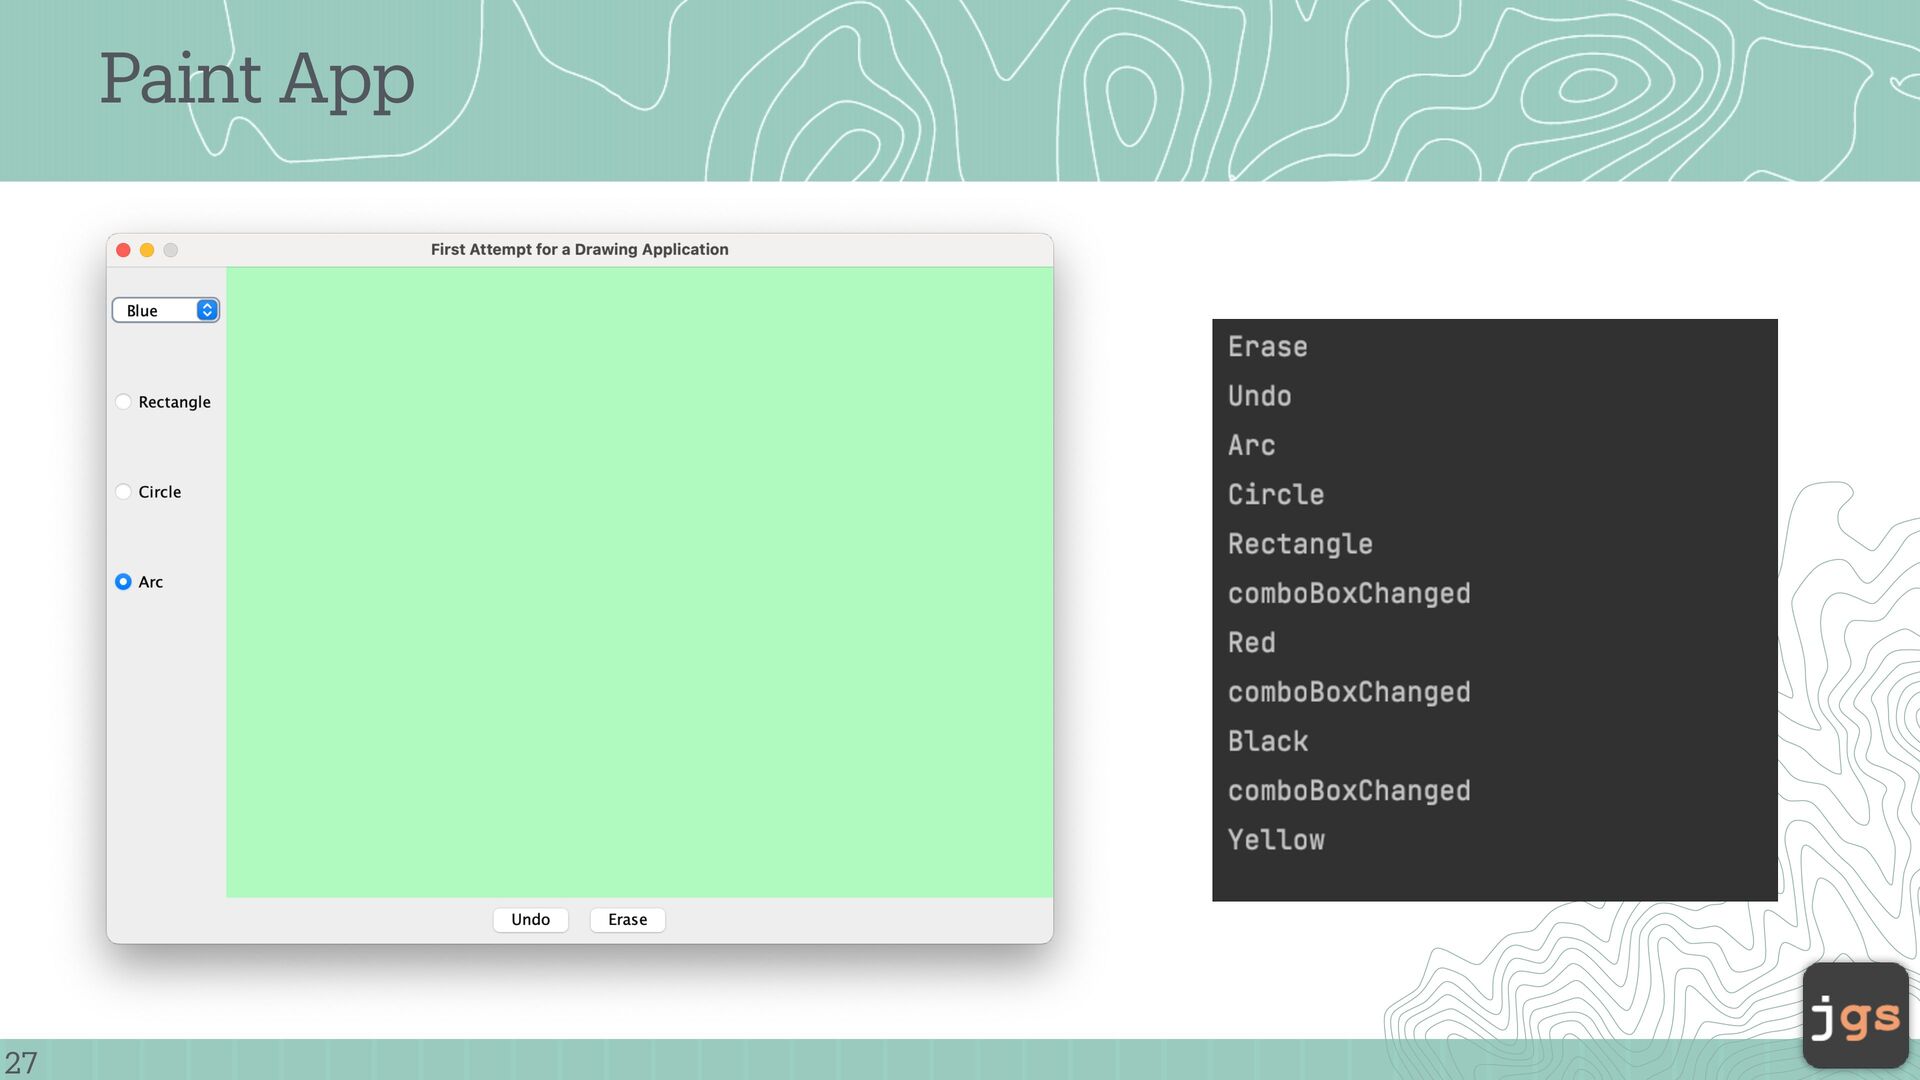The height and width of the screenshot is (1080, 1920).
Task: Minimize window with the yellow button
Action: point(147,250)
